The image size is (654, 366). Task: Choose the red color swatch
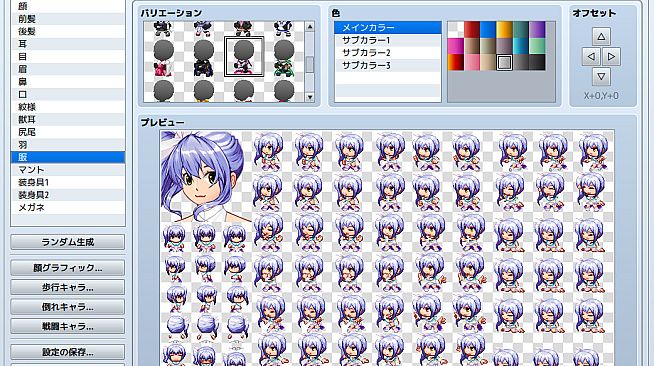tap(472, 30)
